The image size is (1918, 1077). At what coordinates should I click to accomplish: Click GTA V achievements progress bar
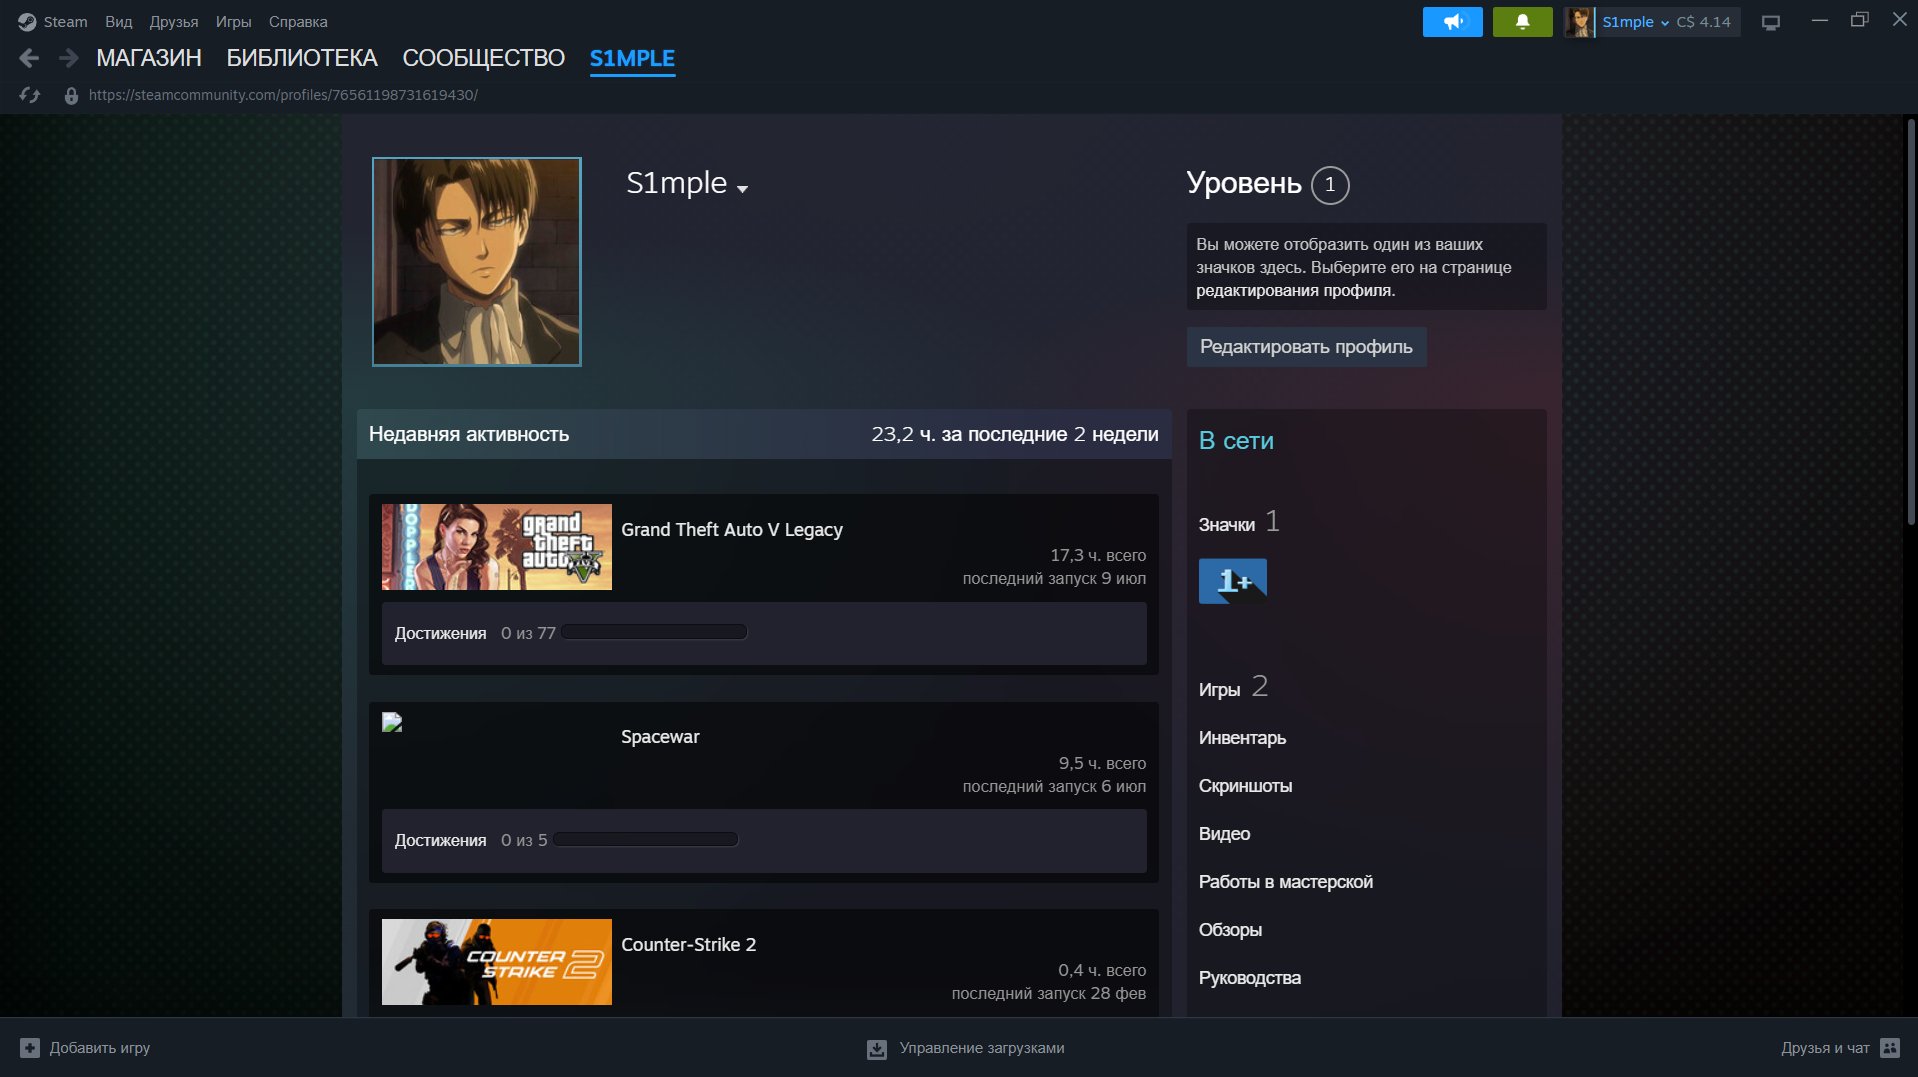(654, 632)
